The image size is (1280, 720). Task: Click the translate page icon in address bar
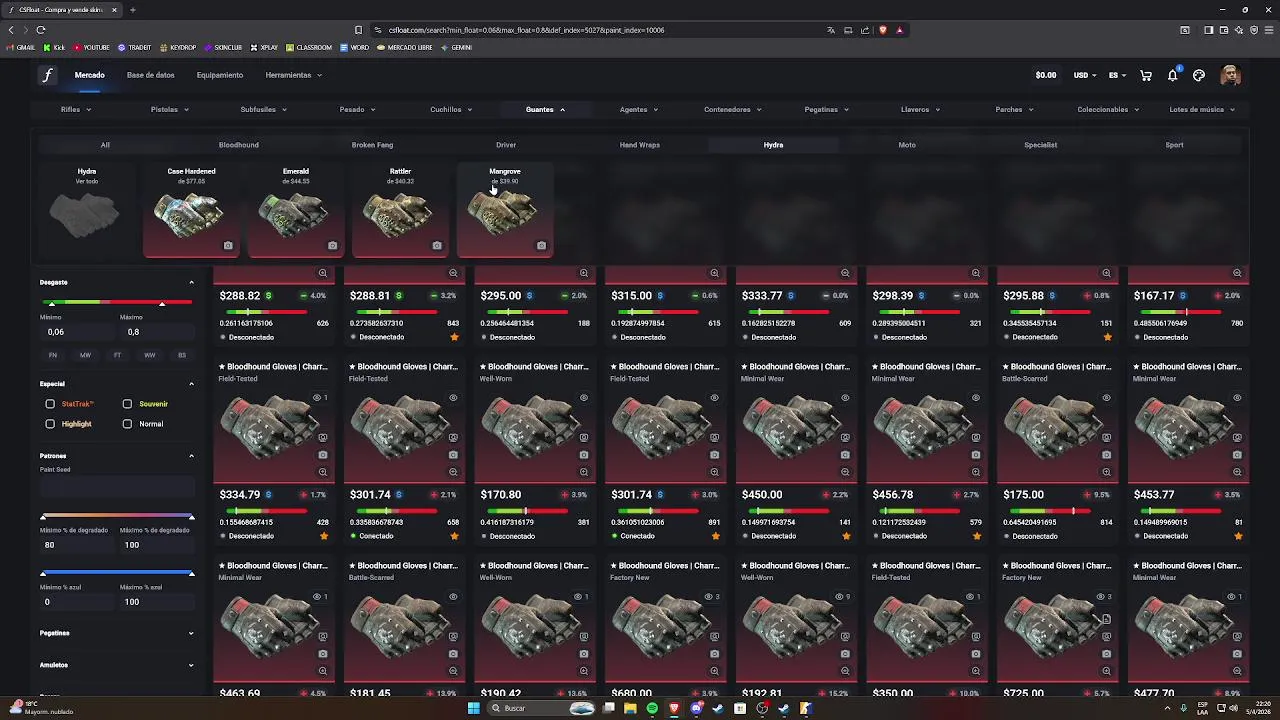tap(831, 30)
